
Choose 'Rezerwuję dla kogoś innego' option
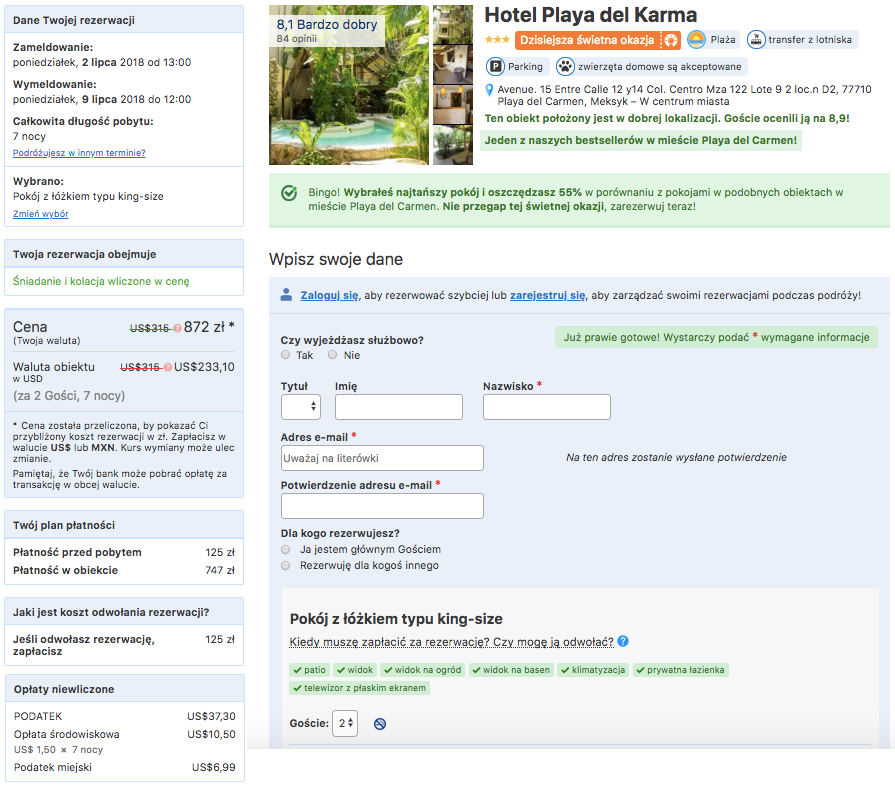click(x=285, y=565)
